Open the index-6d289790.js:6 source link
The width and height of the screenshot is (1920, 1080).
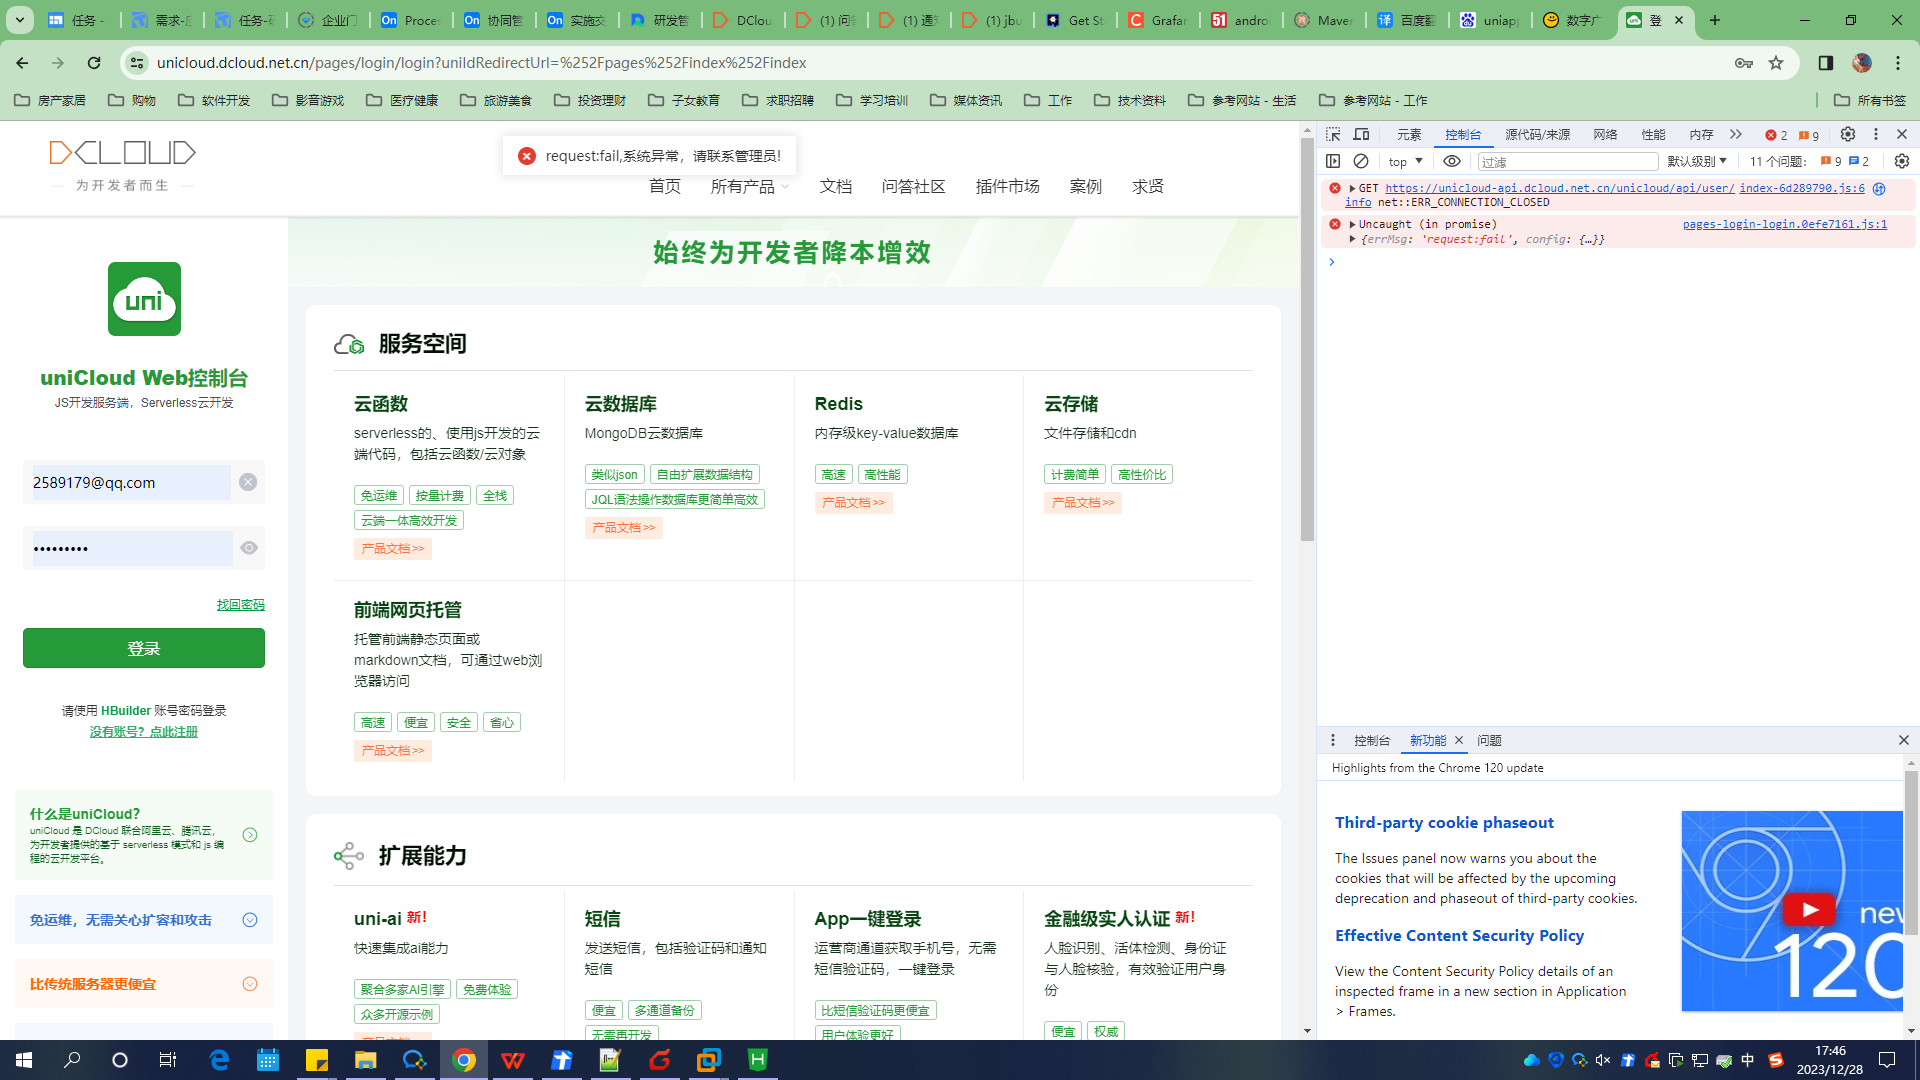pyautogui.click(x=1801, y=188)
